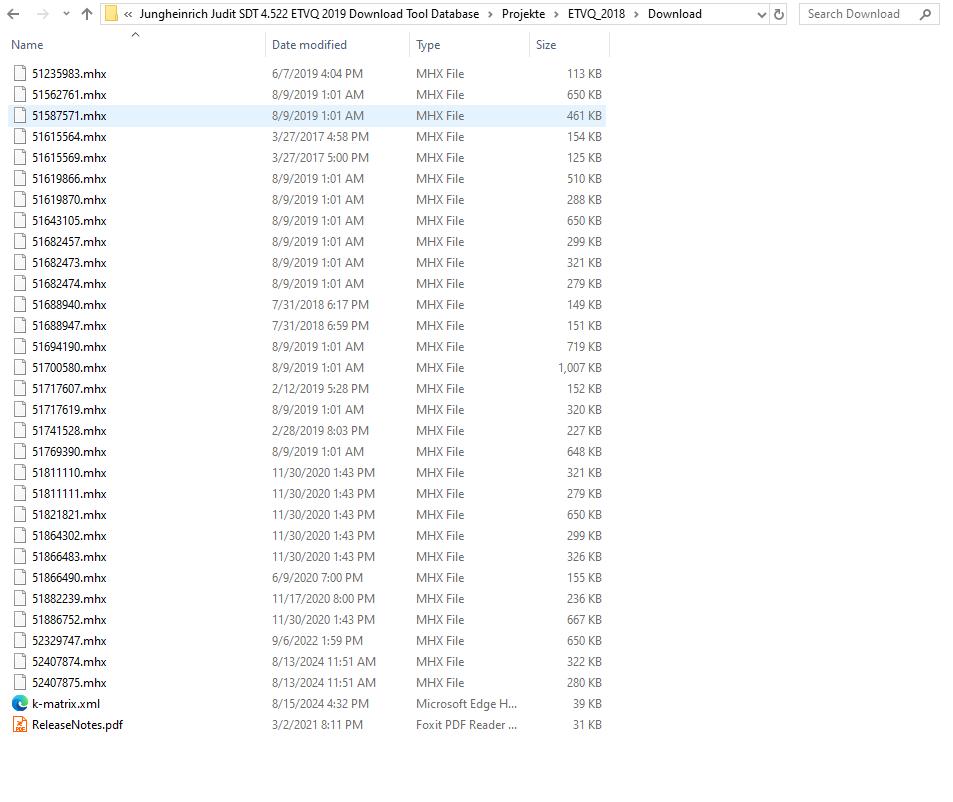Select file name 52407875.mhx

[69, 683]
